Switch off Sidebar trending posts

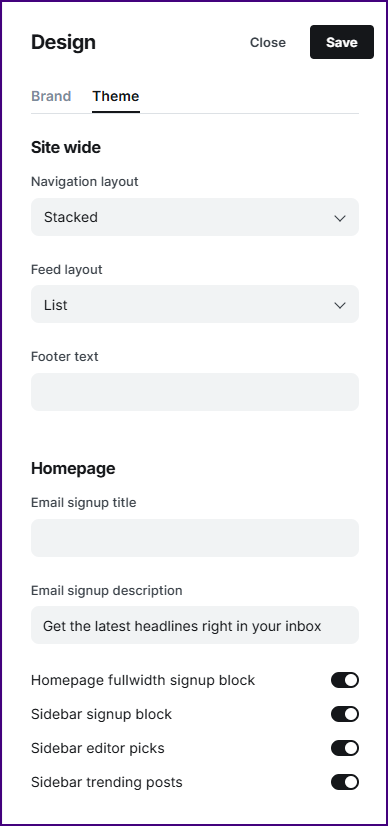point(345,782)
